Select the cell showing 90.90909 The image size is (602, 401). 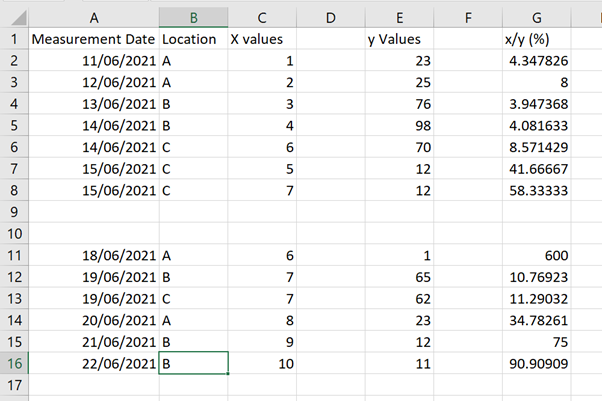[x=537, y=363]
